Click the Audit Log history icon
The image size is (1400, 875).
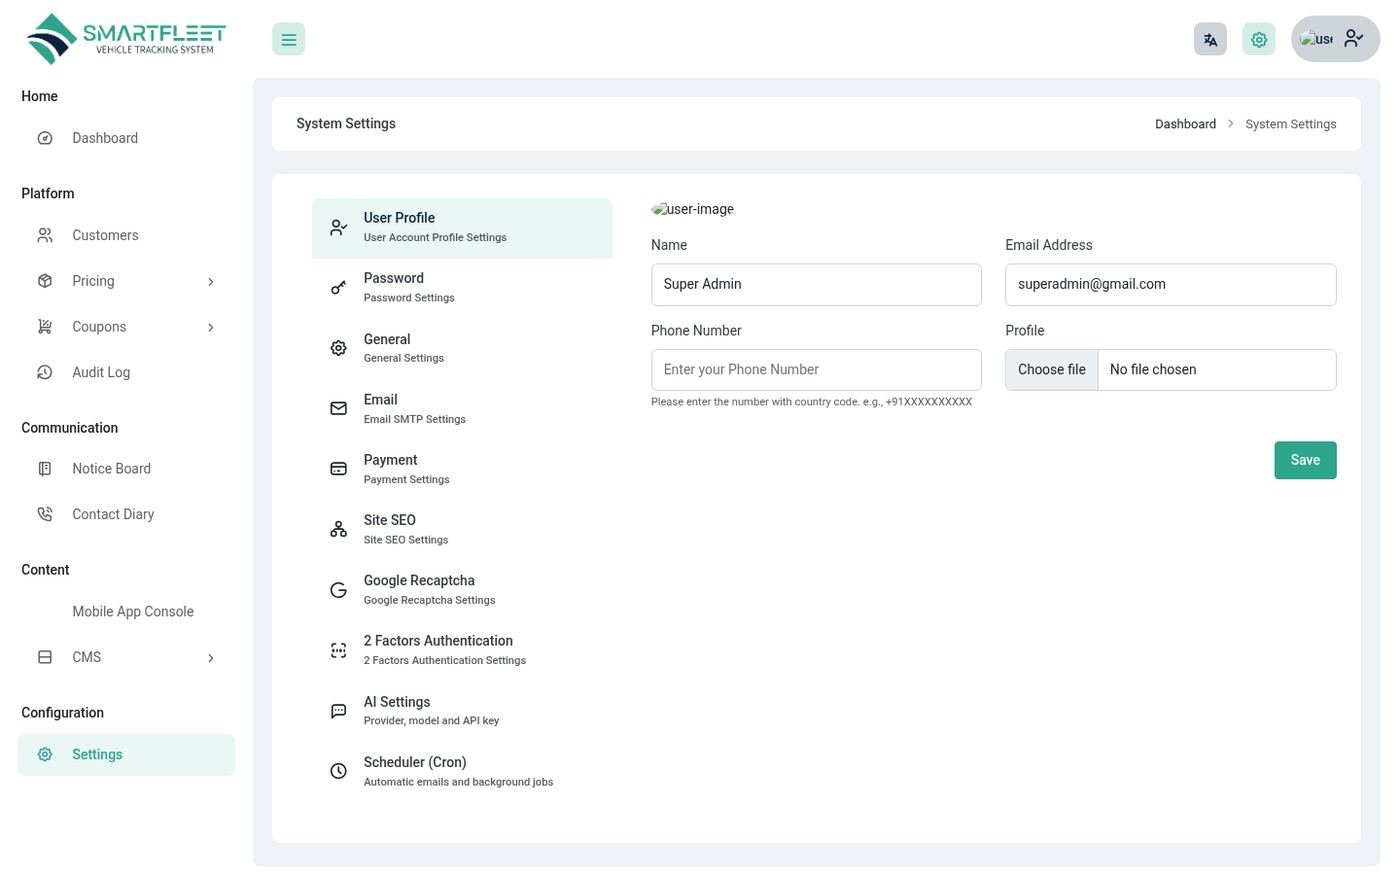coord(45,372)
